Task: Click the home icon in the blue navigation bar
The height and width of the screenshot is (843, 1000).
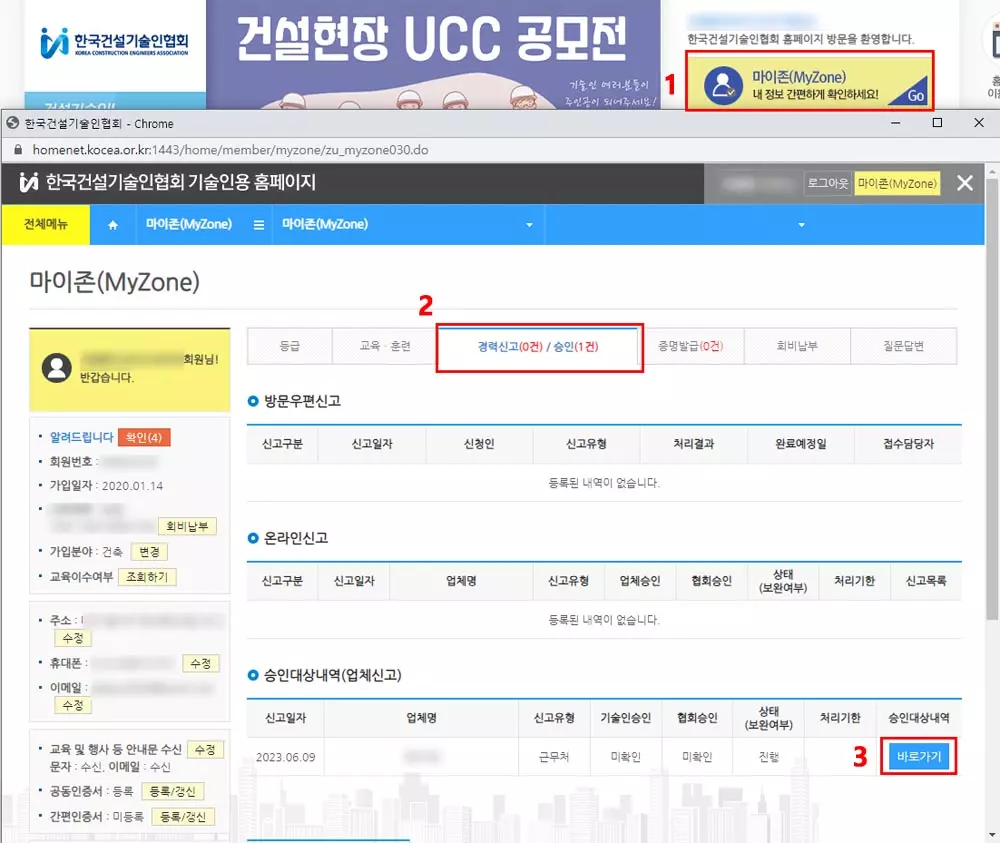Action: (112, 224)
